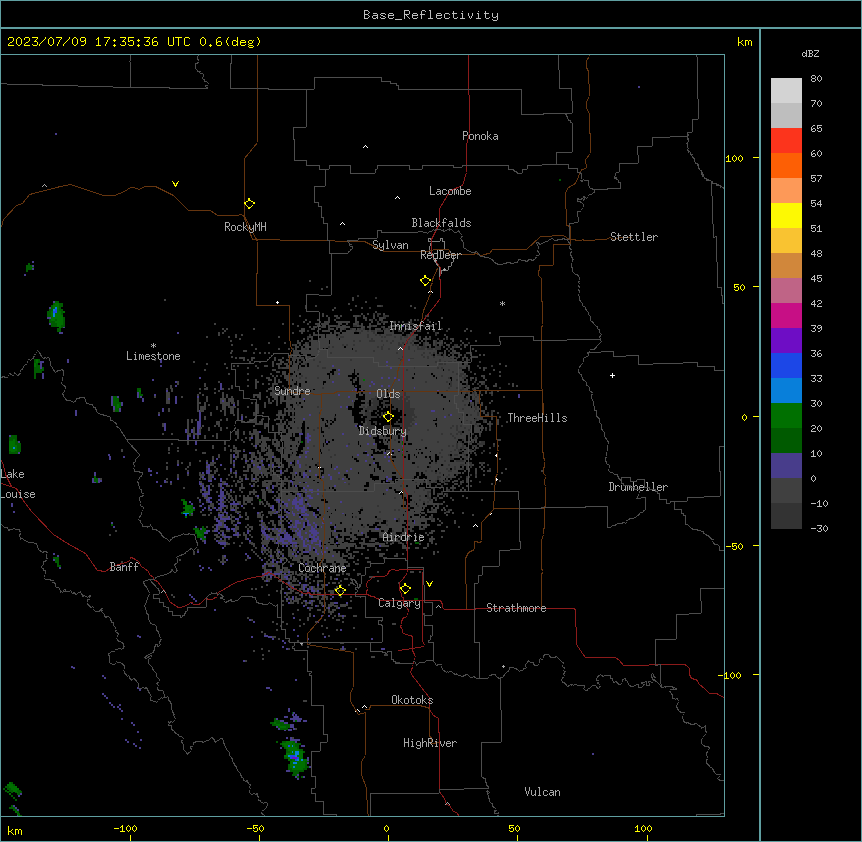Viewport: 862px width, 842px height.
Task: Click the Blackfalds city label
Action: pyautogui.click(x=441, y=223)
